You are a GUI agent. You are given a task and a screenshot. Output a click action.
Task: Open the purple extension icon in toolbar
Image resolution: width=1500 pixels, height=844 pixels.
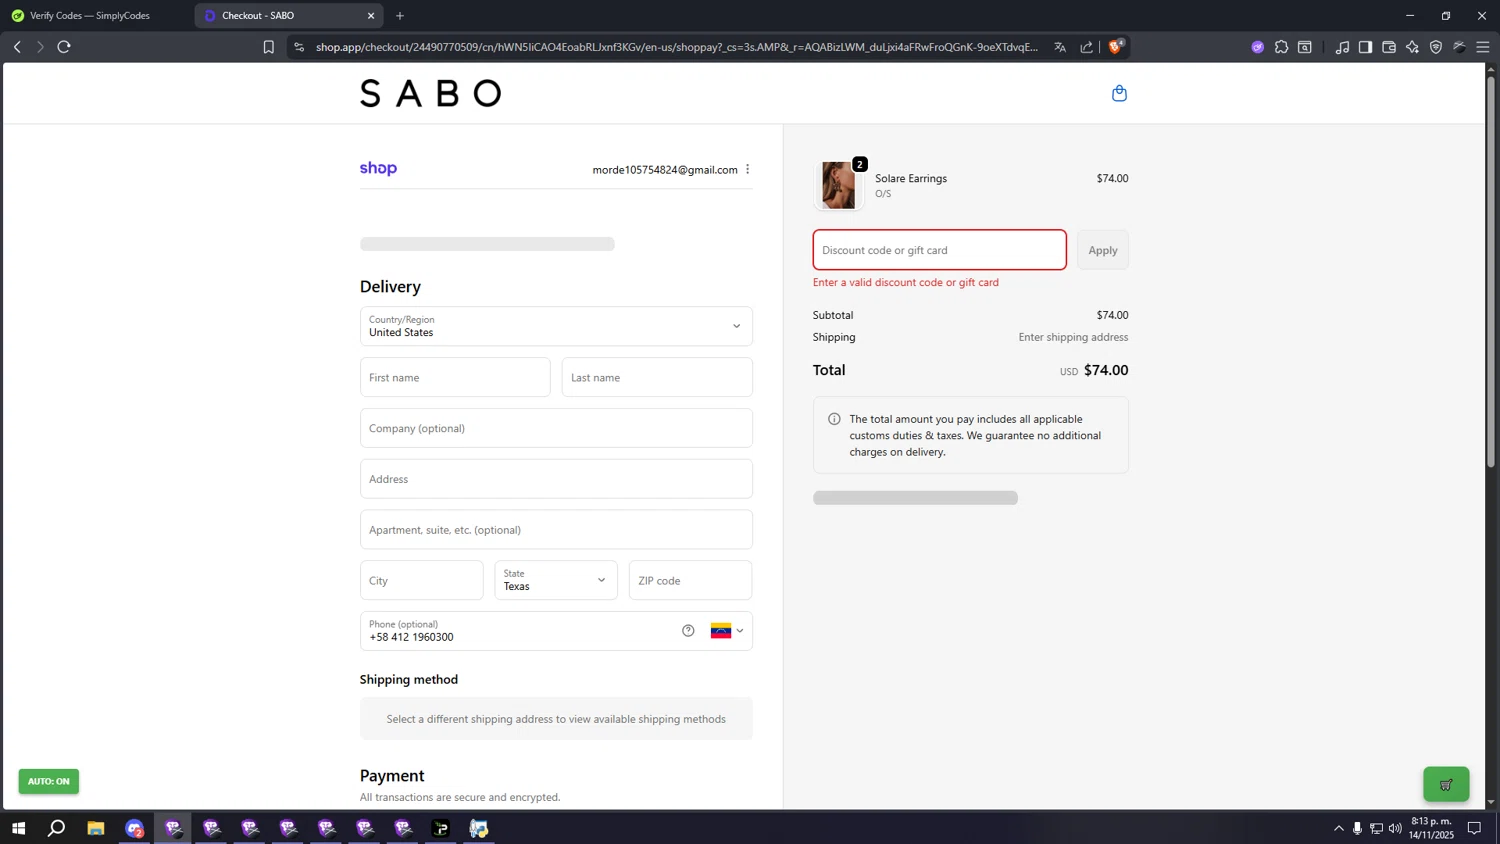tap(1257, 47)
